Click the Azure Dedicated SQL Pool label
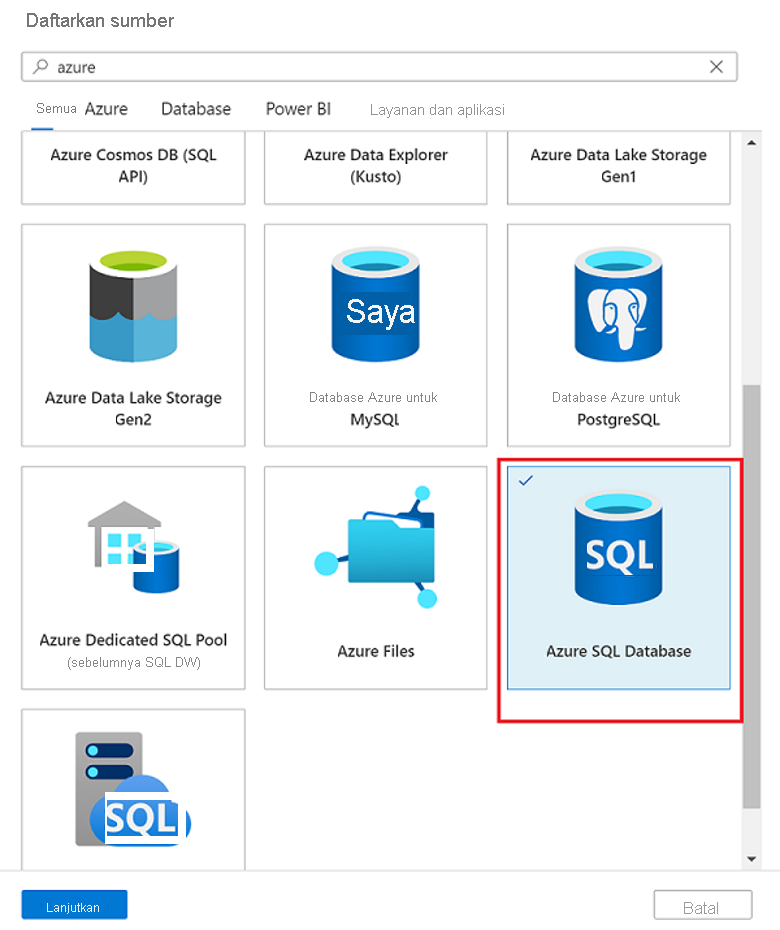The height and width of the screenshot is (930, 780). (133, 640)
